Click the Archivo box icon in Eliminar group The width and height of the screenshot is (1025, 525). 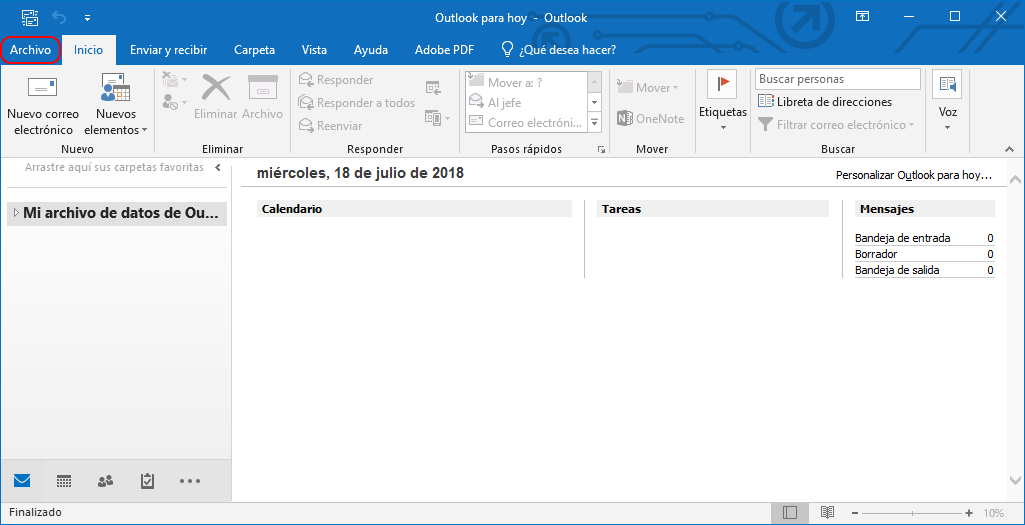(x=263, y=96)
